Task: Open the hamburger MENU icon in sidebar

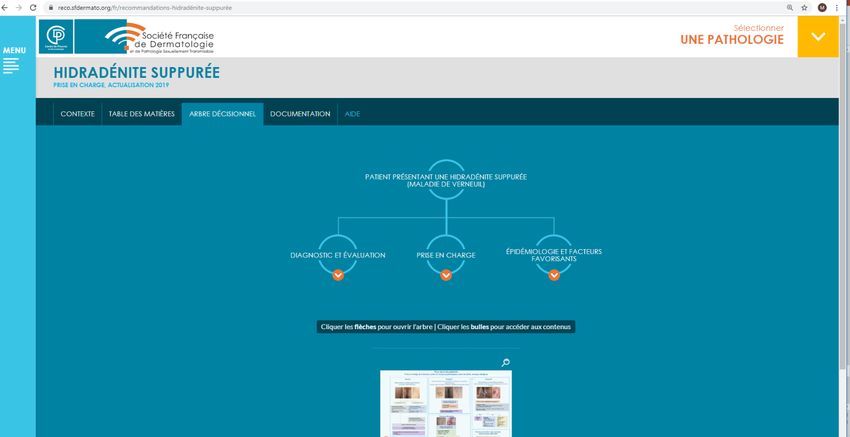Action: point(11,65)
